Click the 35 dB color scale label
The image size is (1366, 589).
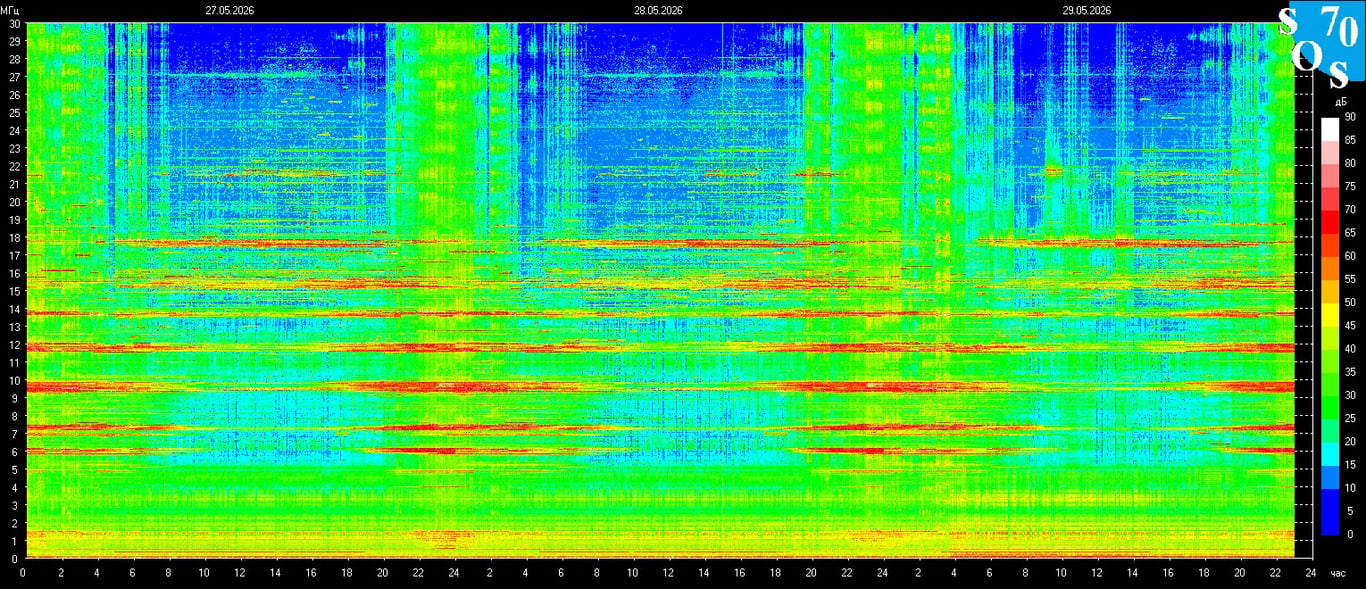pyautogui.click(x=1349, y=372)
